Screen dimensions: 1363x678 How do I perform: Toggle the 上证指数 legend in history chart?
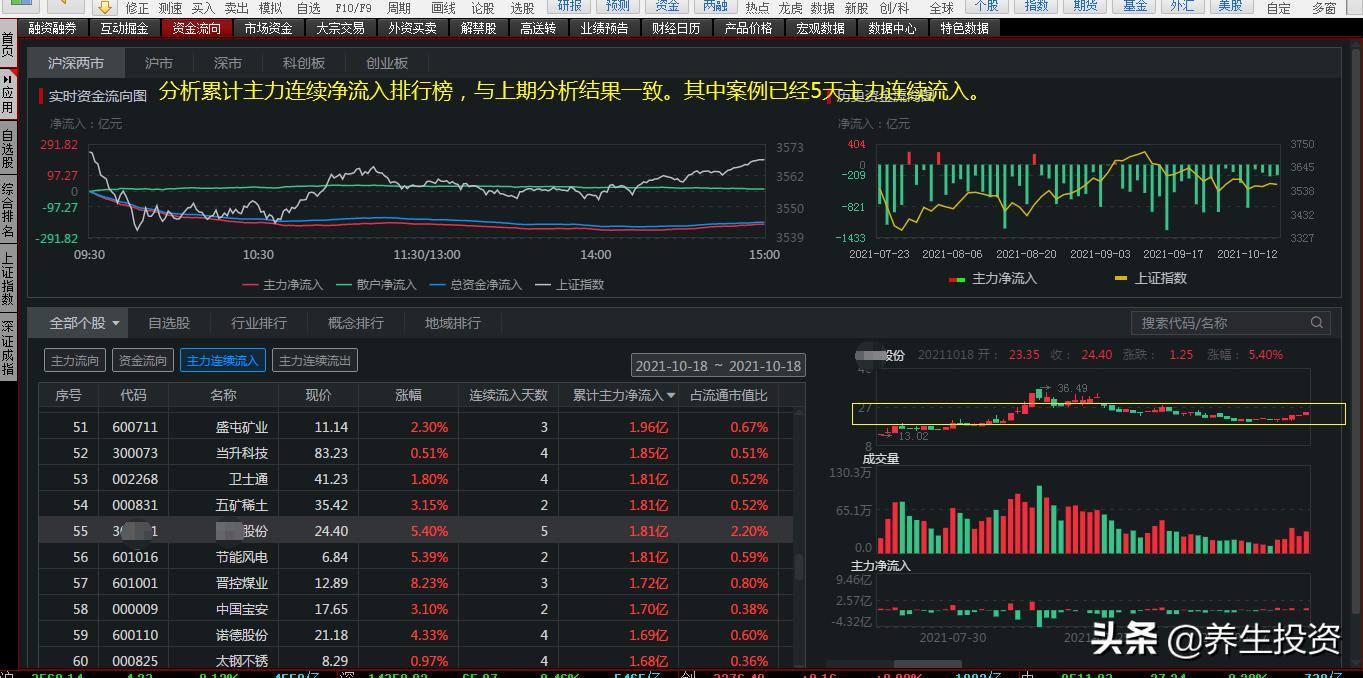coord(1121,279)
